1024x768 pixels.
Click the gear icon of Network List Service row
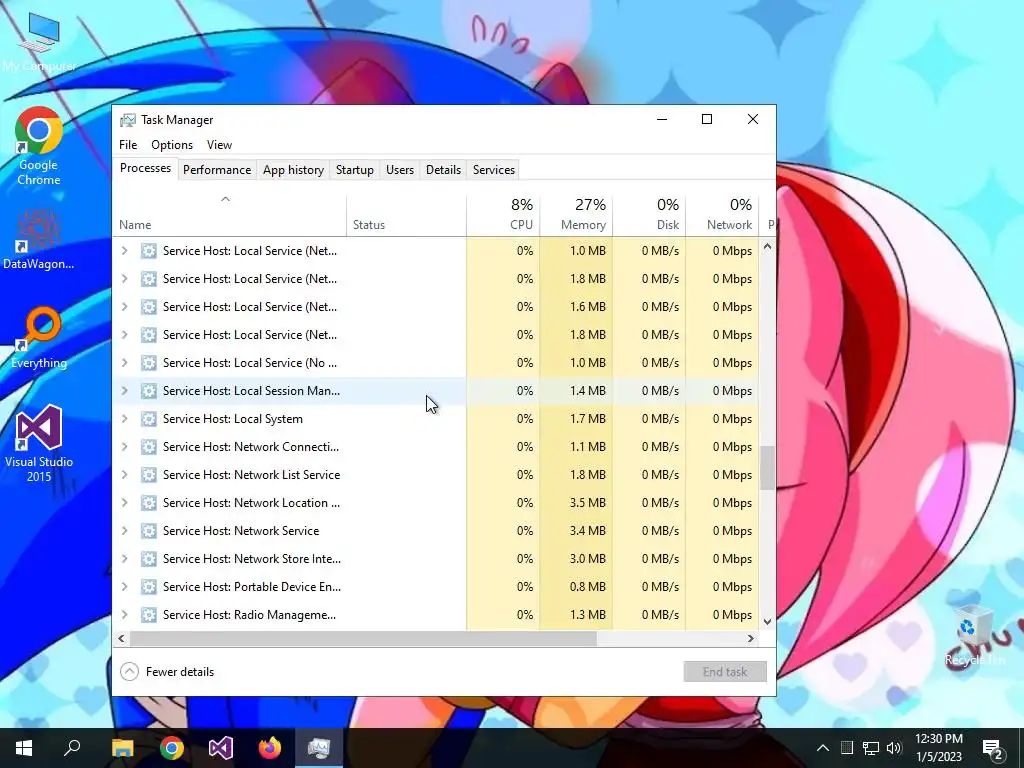tap(149, 475)
